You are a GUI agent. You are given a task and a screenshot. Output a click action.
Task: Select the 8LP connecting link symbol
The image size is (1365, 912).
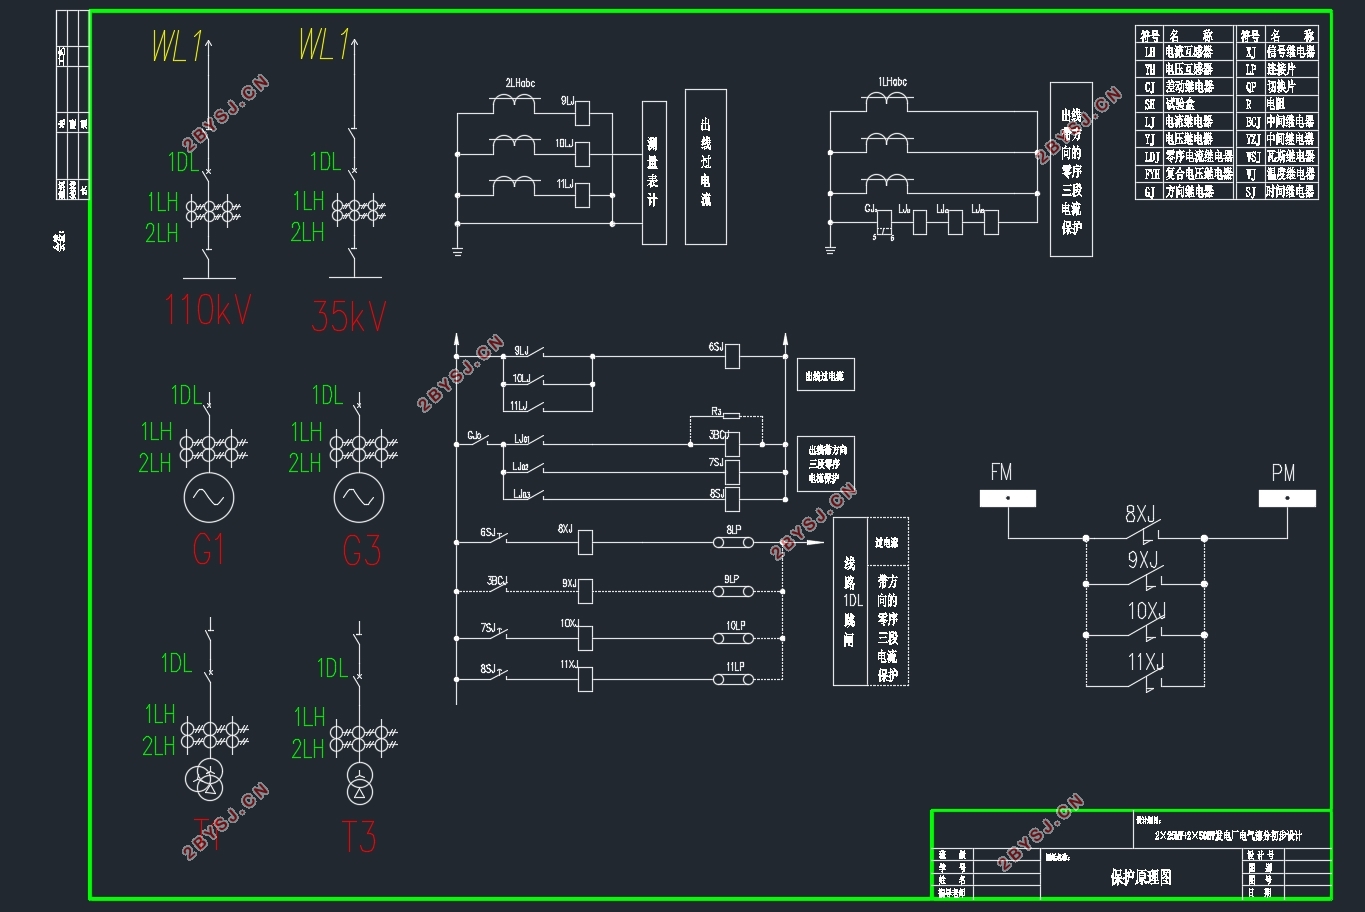click(733, 542)
